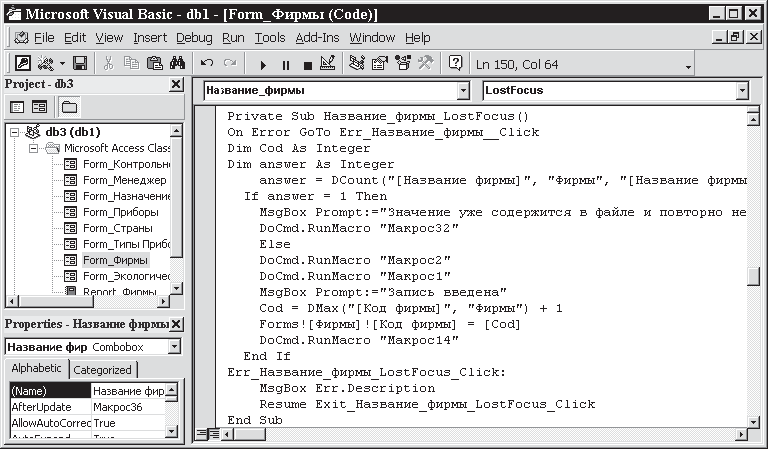
Task: Run the macro with the Run Sub button
Action: tap(263, 64)
